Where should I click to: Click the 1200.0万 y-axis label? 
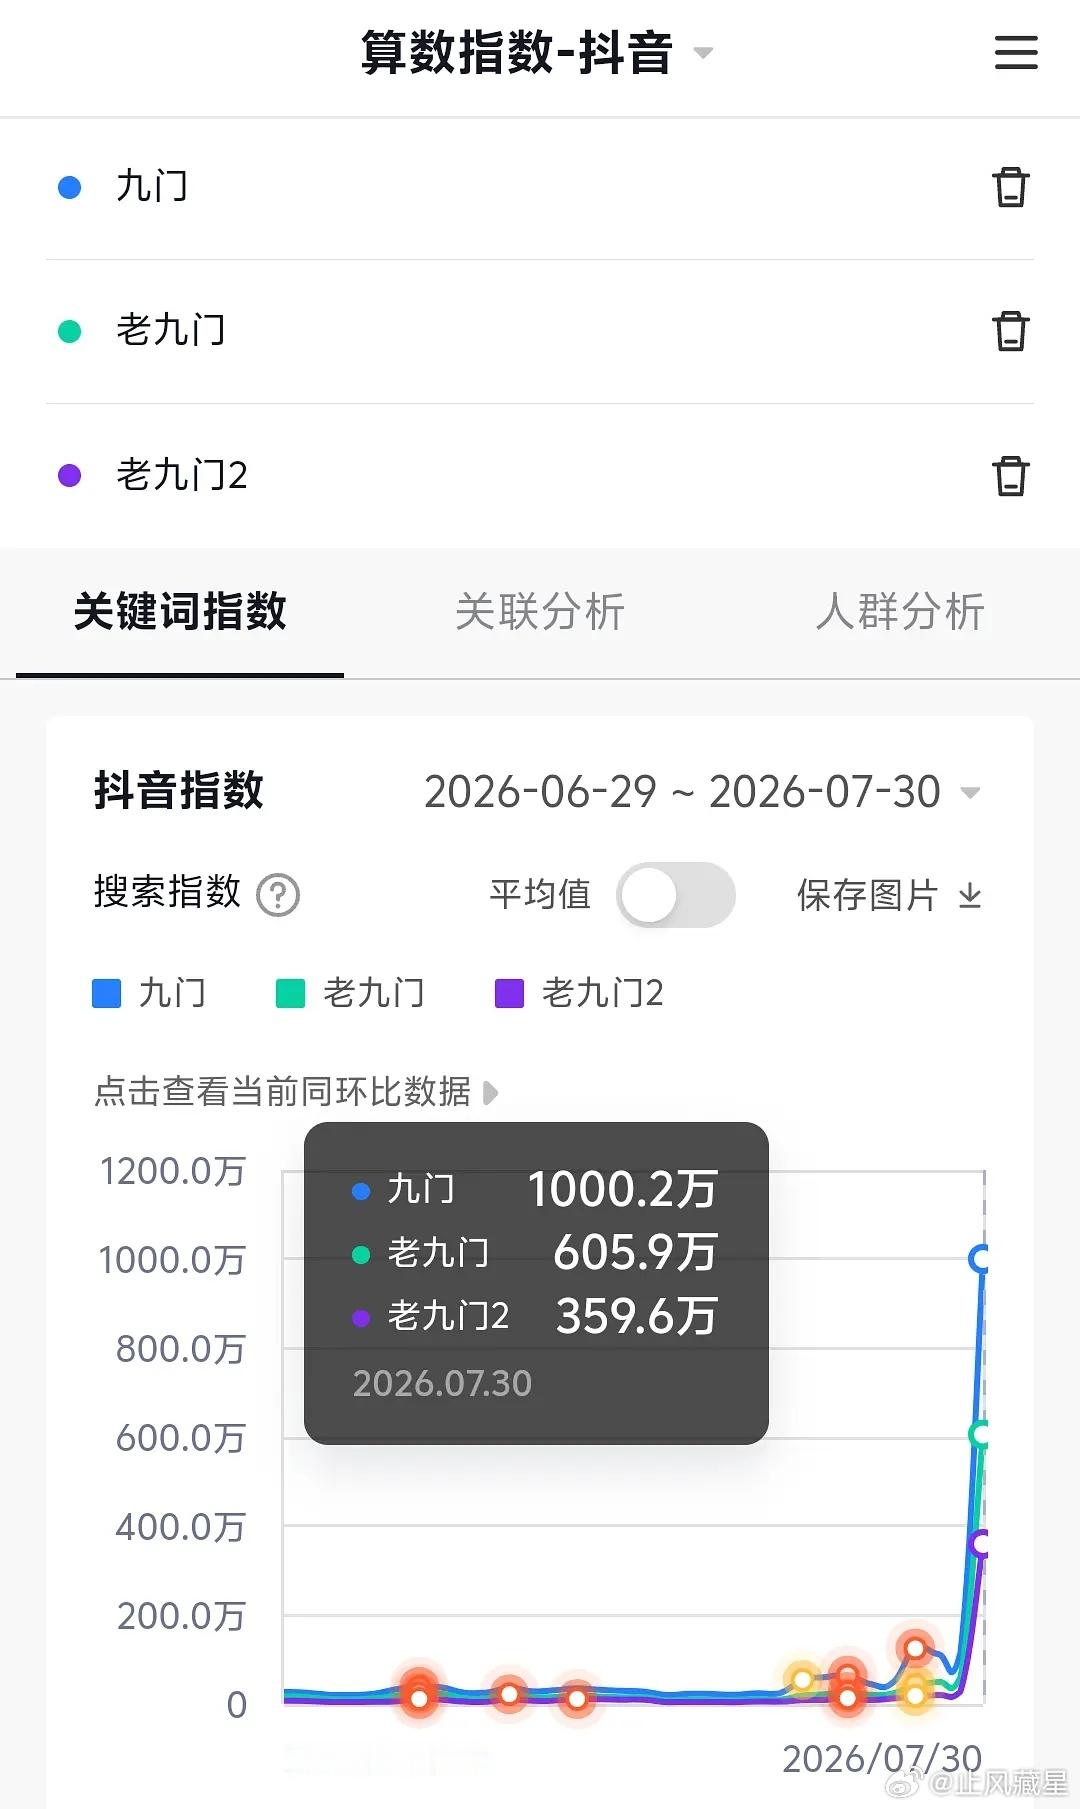172,1171
